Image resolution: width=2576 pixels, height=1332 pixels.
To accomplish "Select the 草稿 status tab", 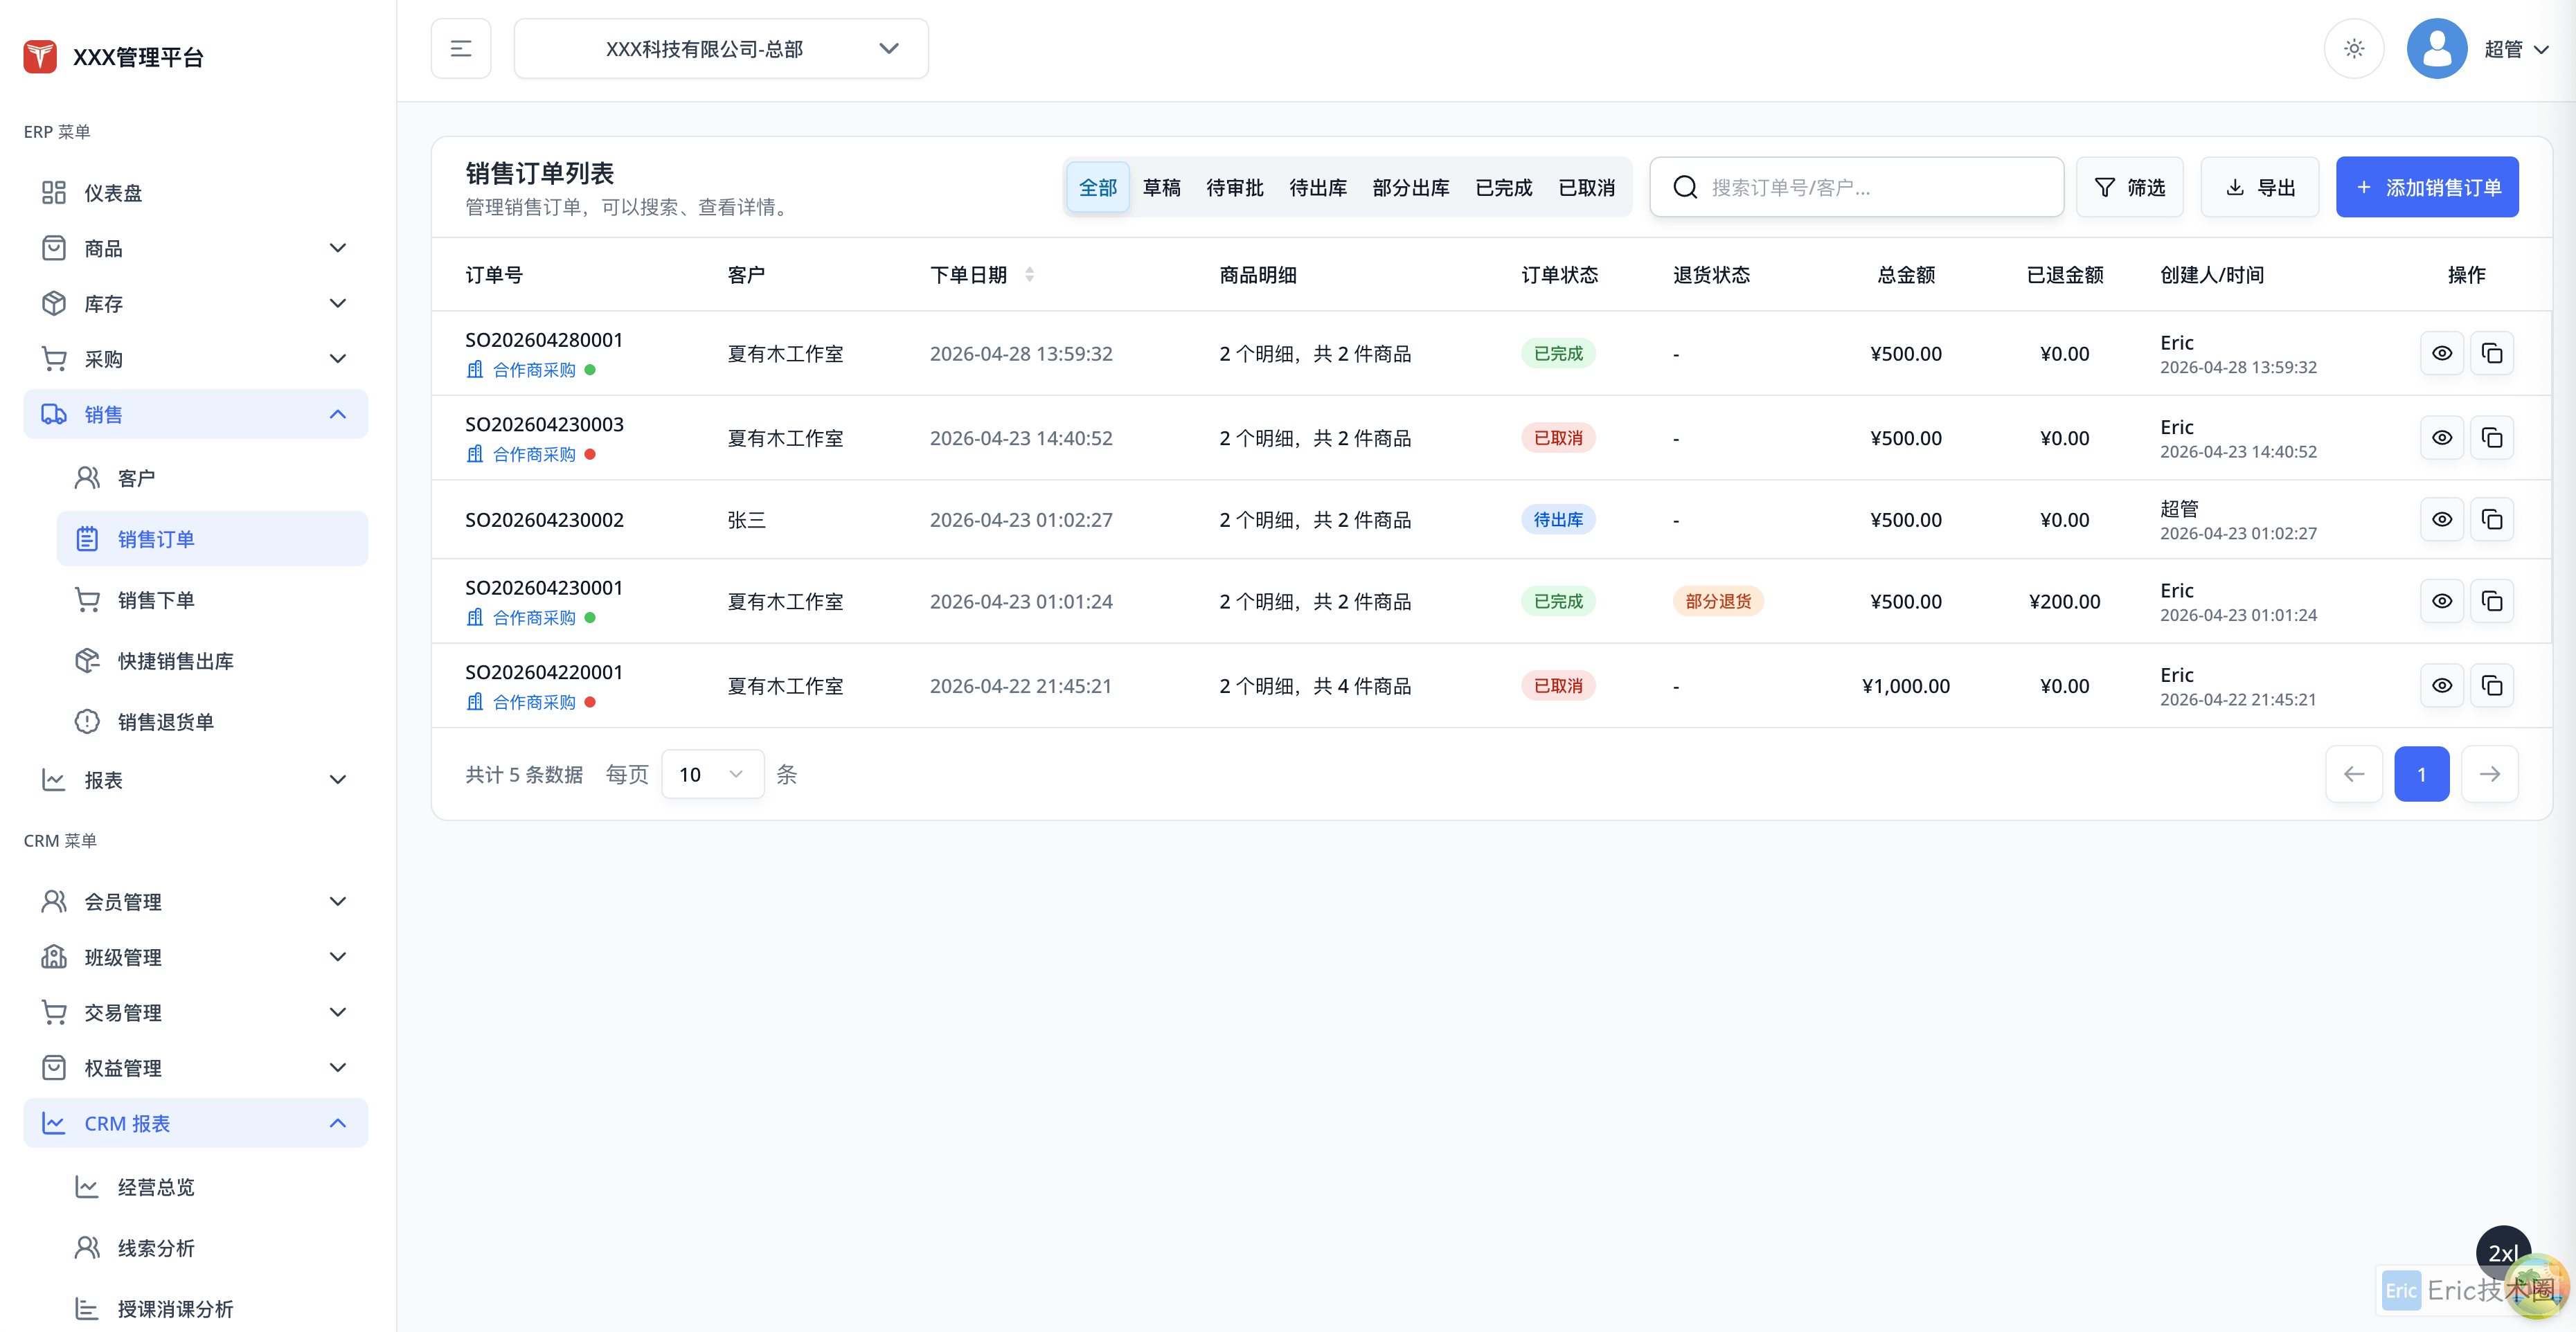I will point(1162,187).
